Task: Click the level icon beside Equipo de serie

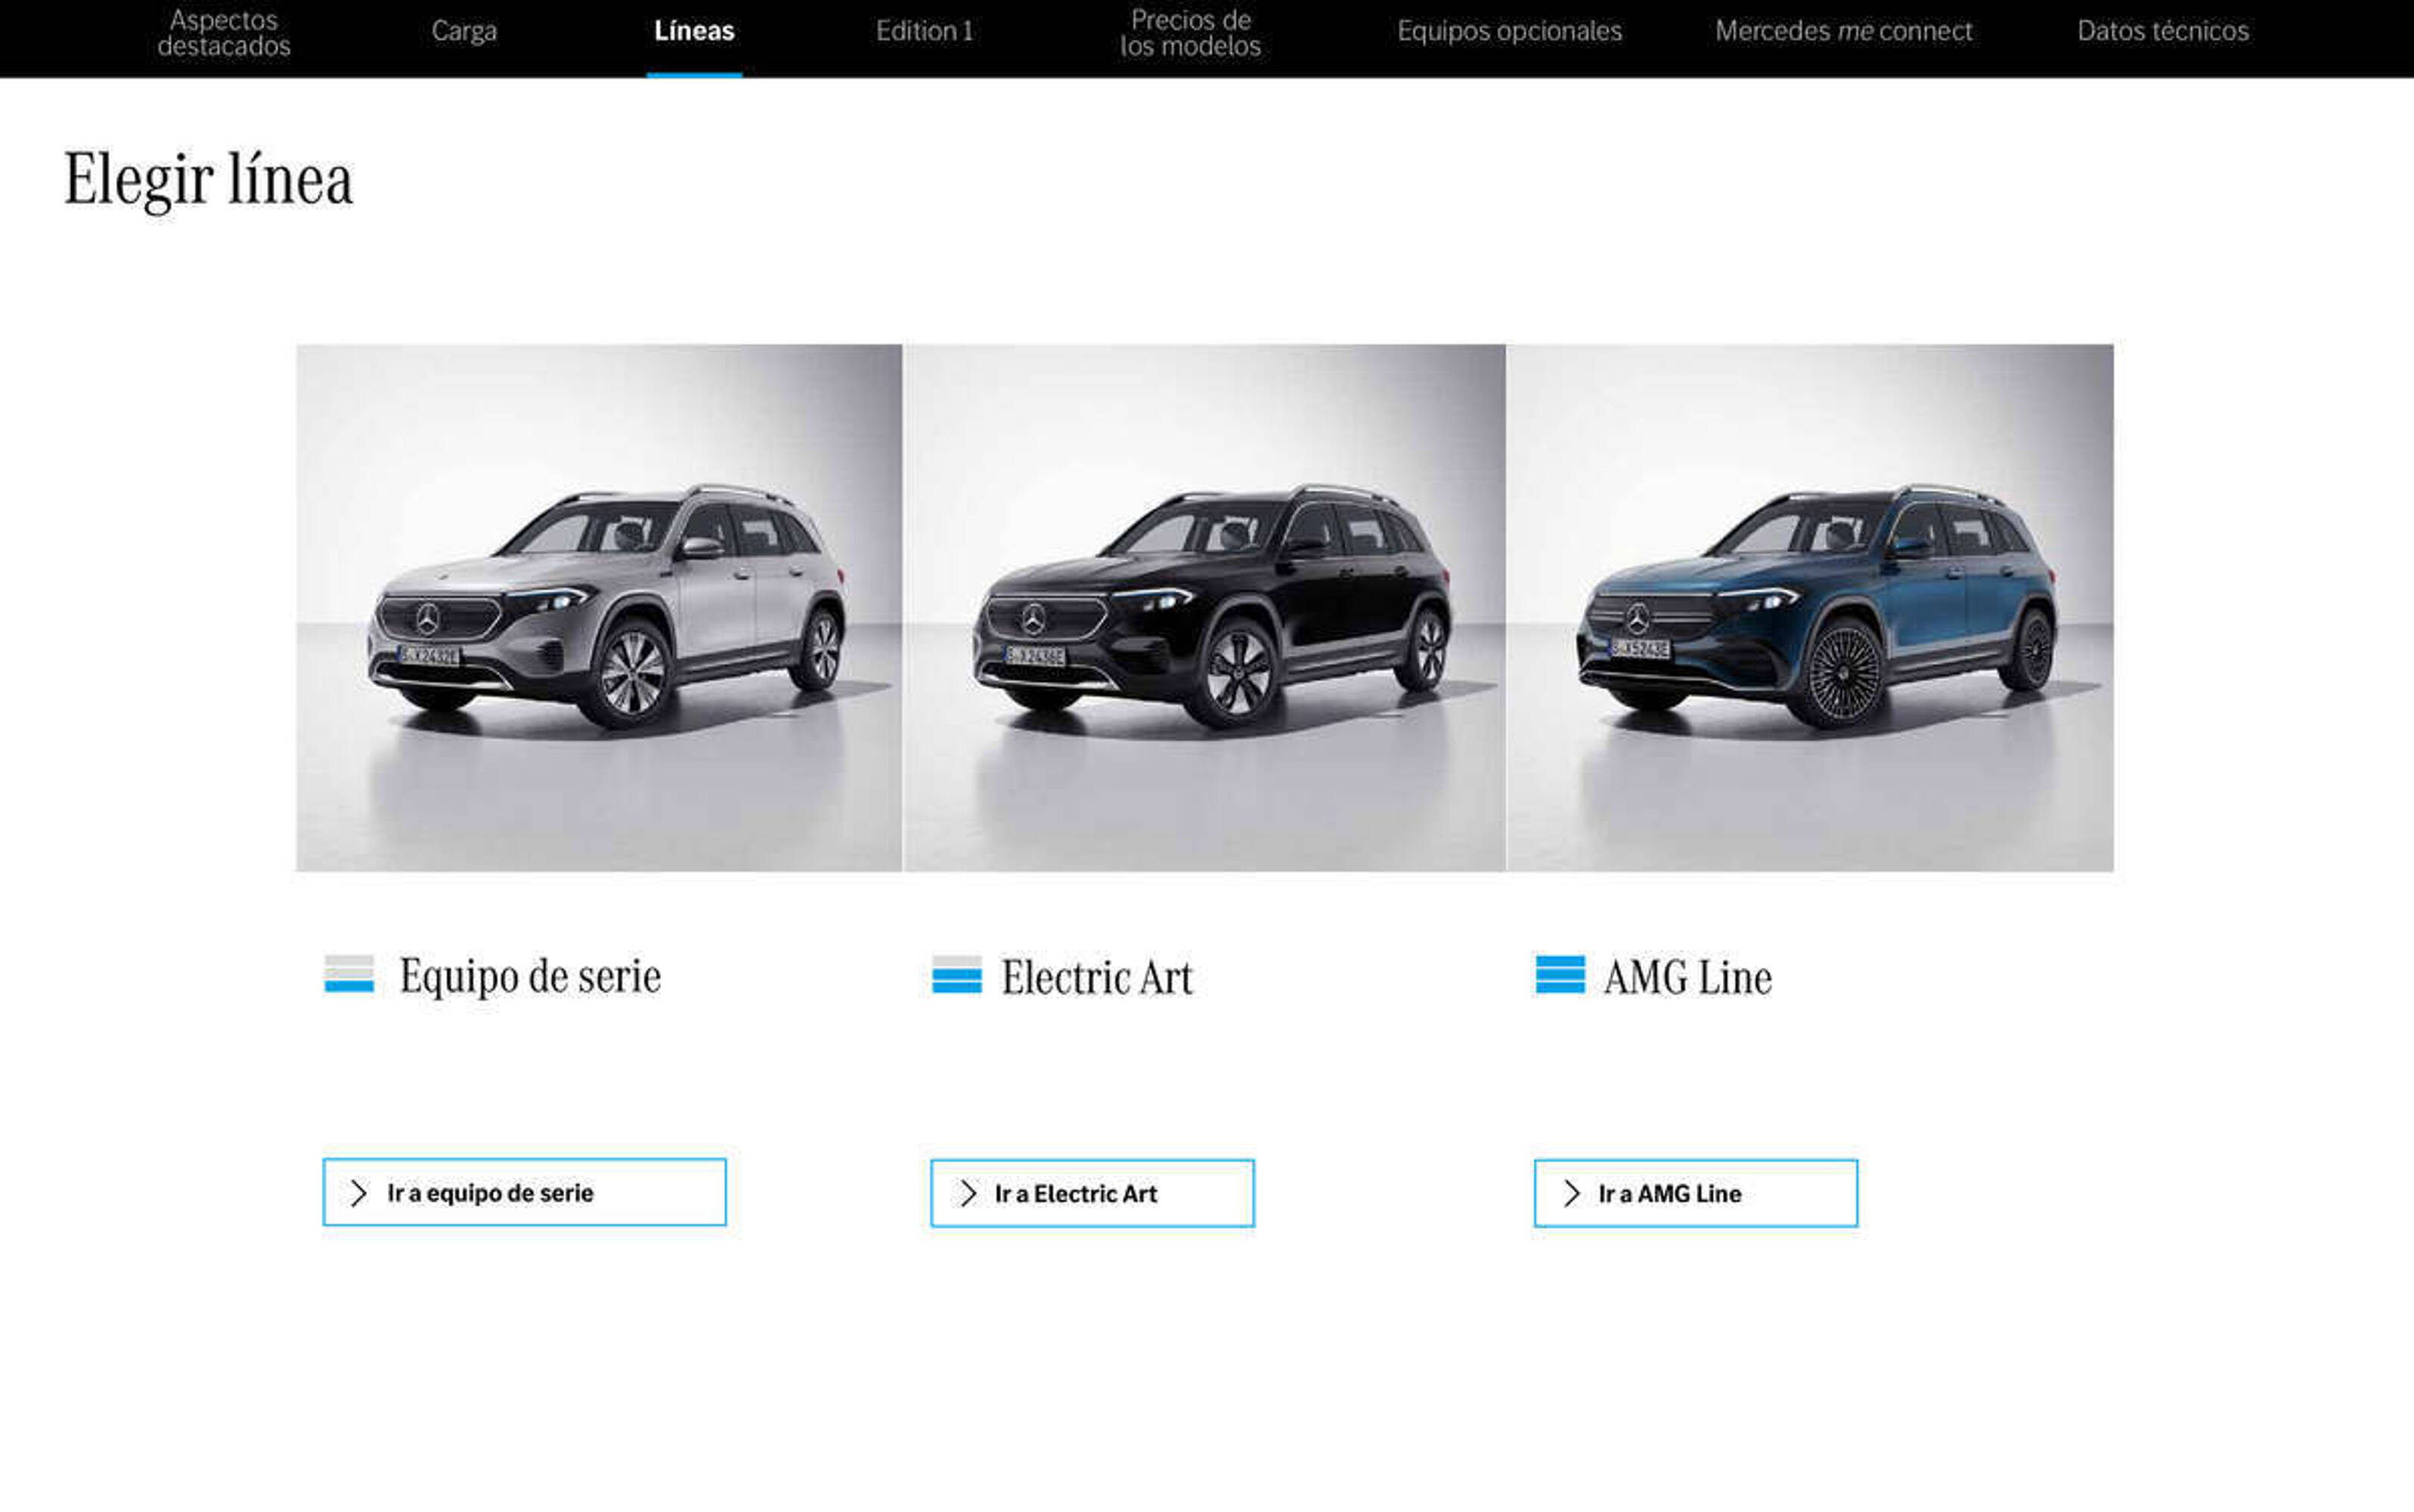Action: click(349, 974)
